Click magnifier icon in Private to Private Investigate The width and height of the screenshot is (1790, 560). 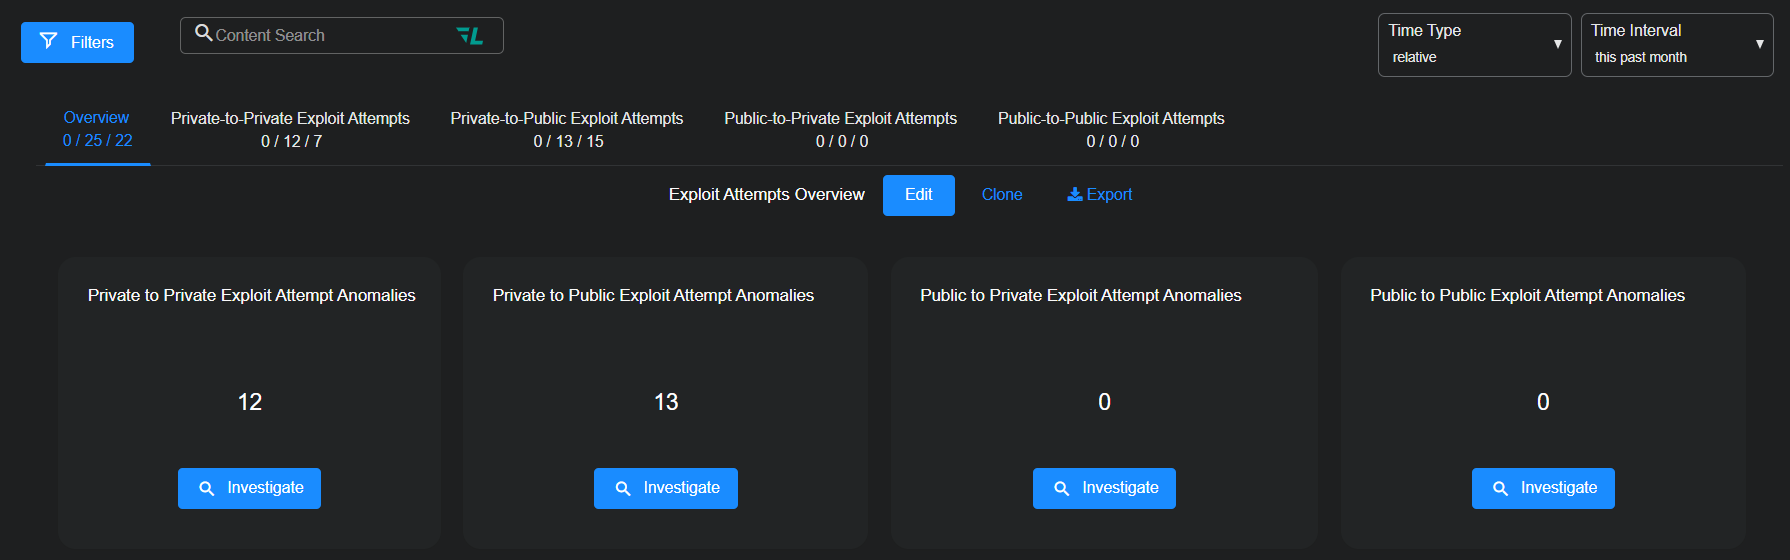coord(207,489)
